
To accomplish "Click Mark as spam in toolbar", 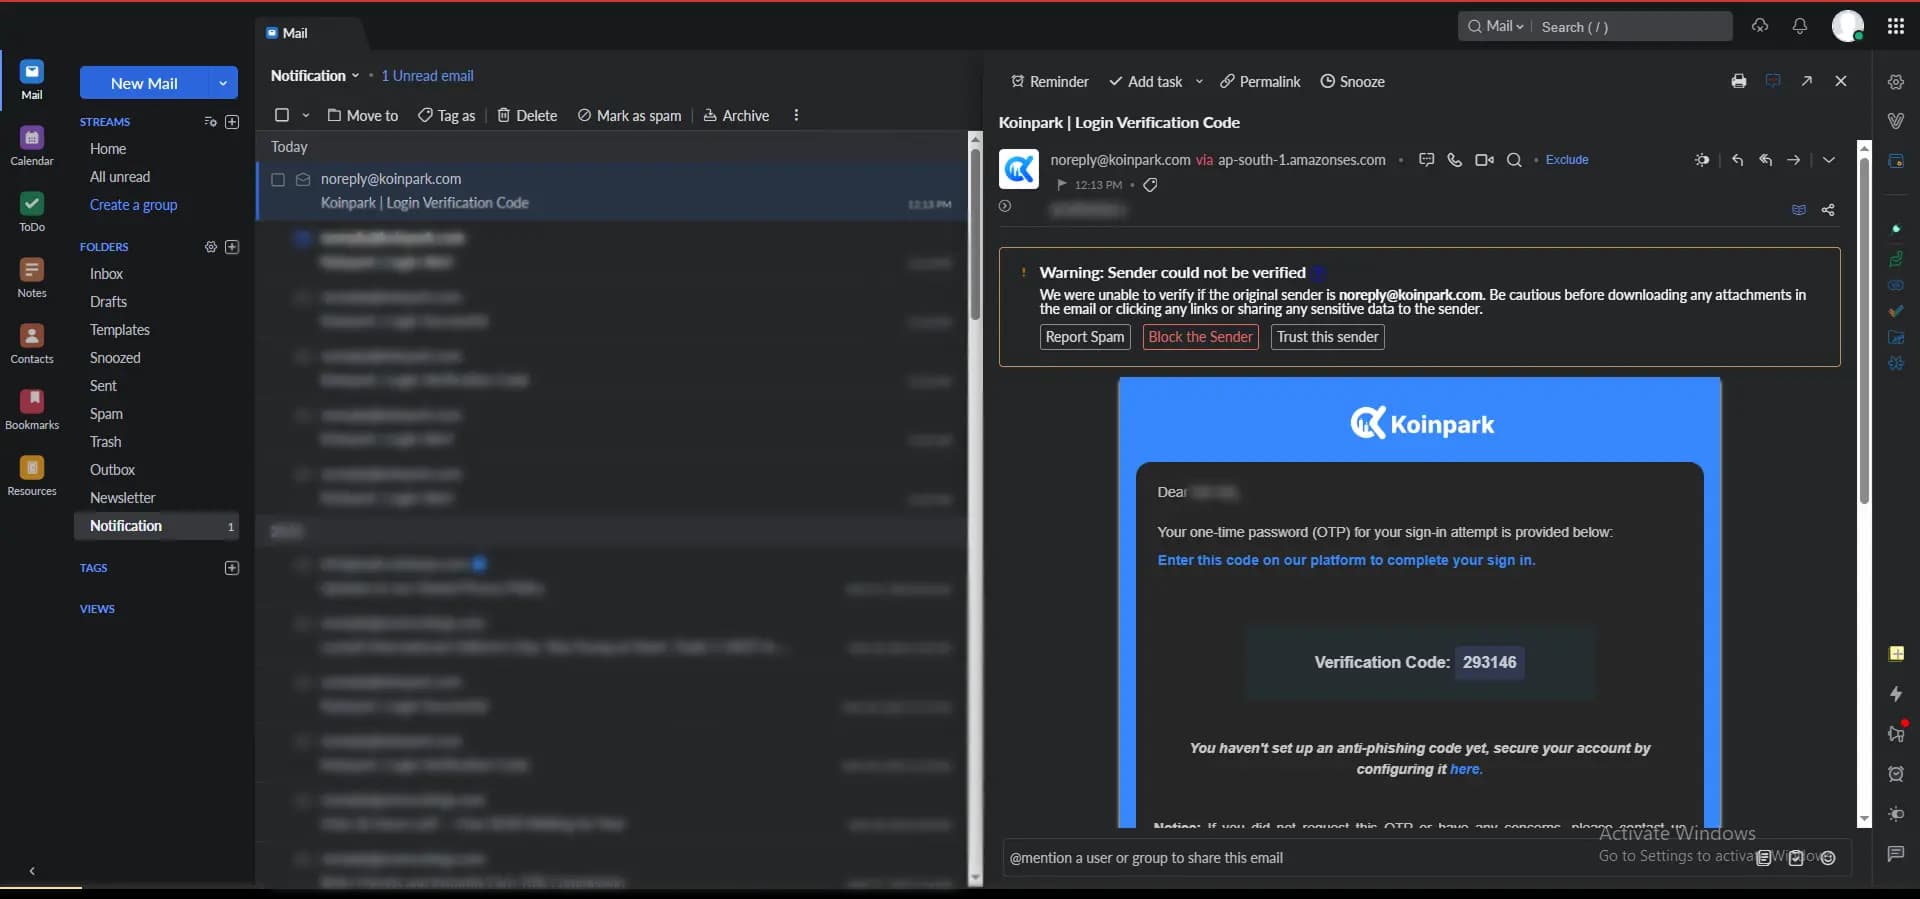I will (629, 115).
